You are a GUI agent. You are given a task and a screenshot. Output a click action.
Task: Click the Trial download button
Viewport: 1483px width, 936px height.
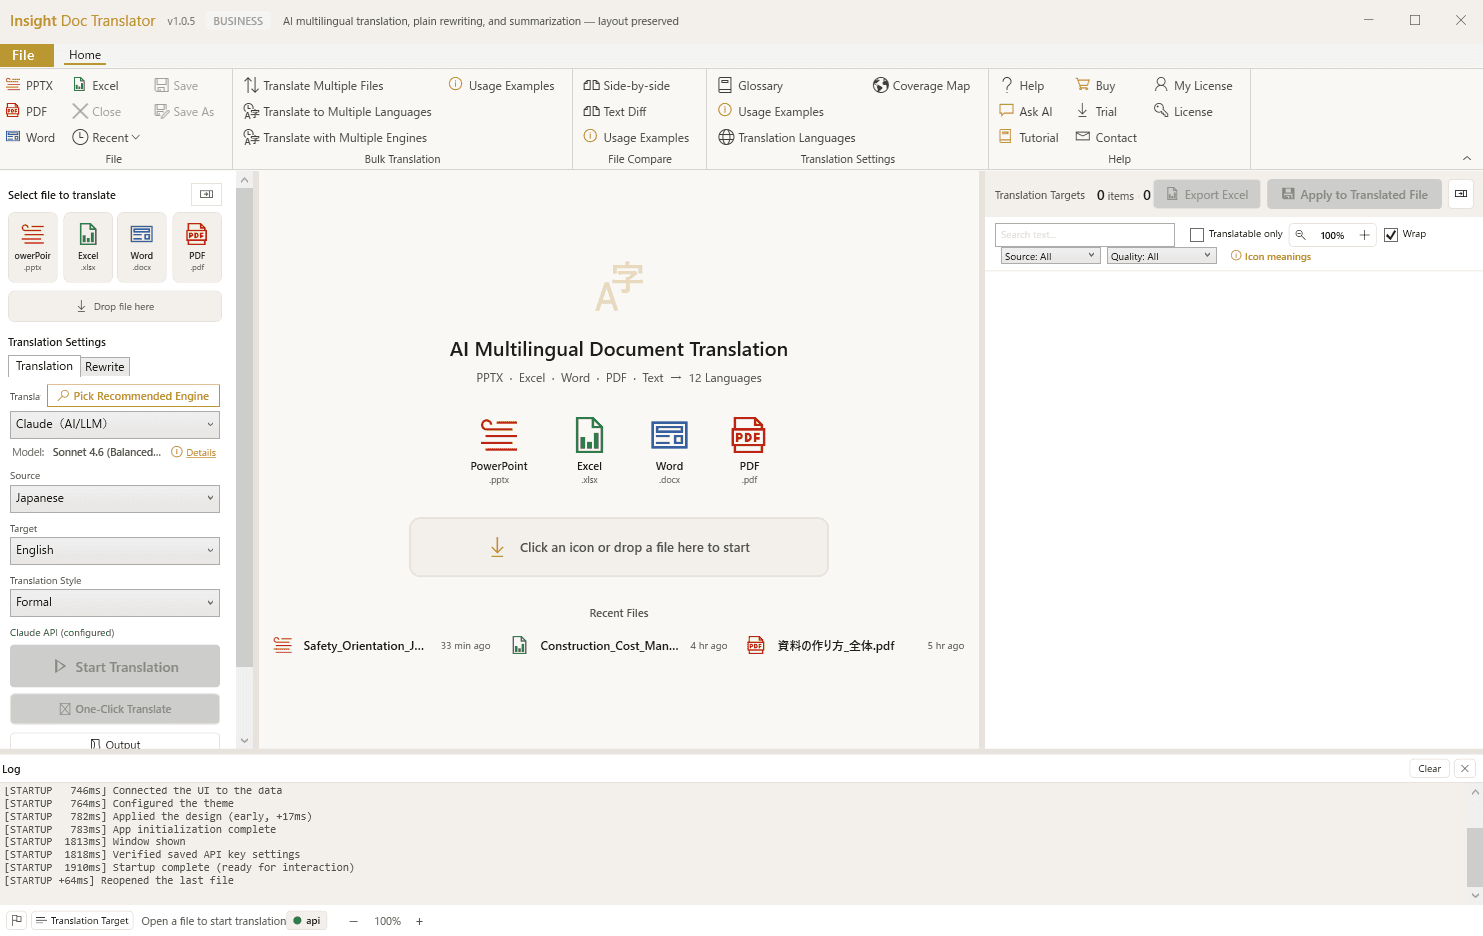click(1096, 112)
